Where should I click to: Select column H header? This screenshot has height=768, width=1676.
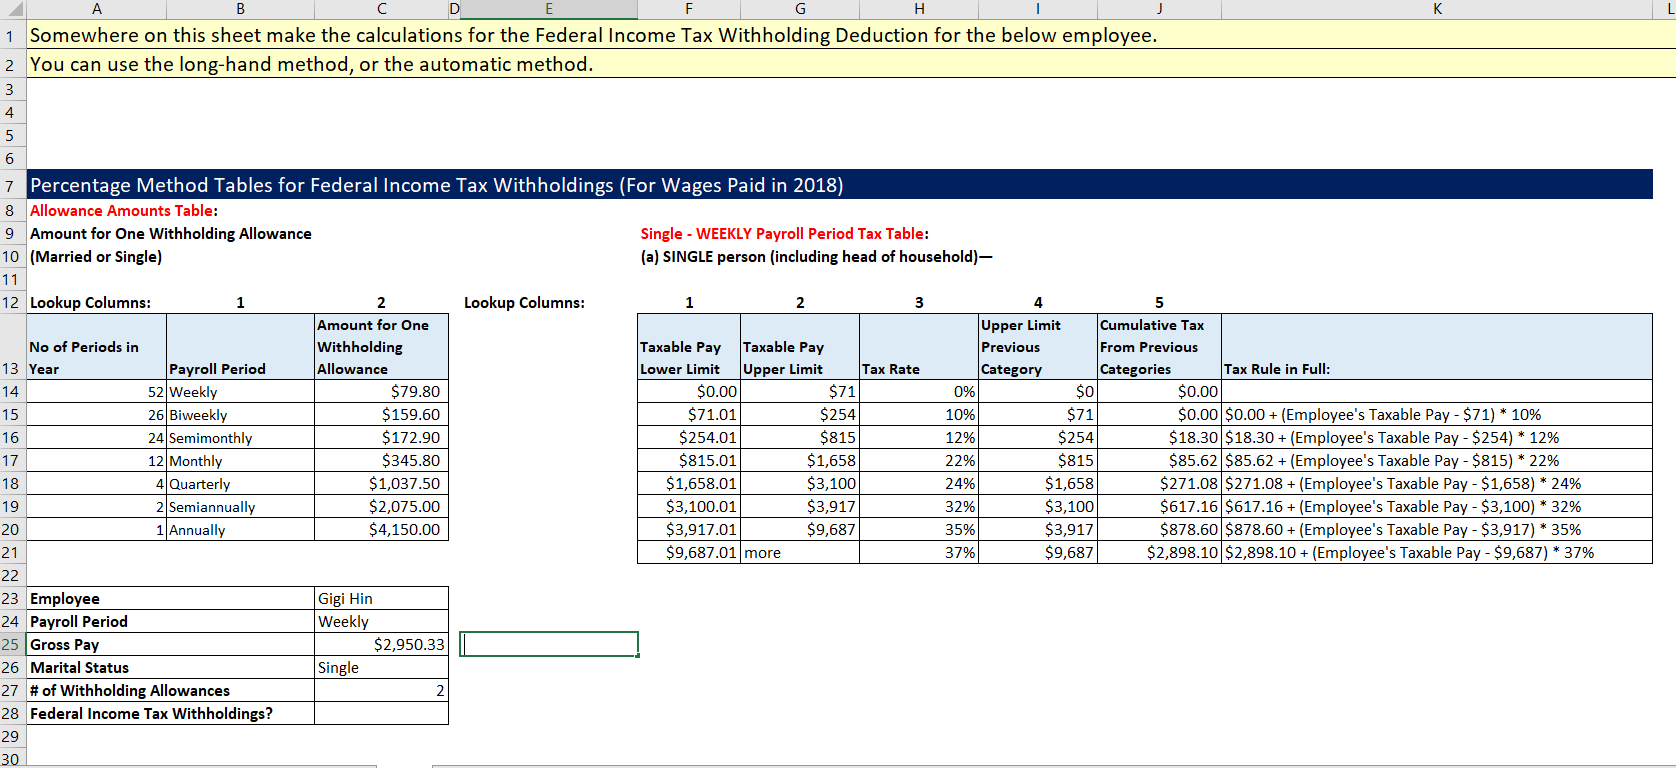tap(919, 9)
